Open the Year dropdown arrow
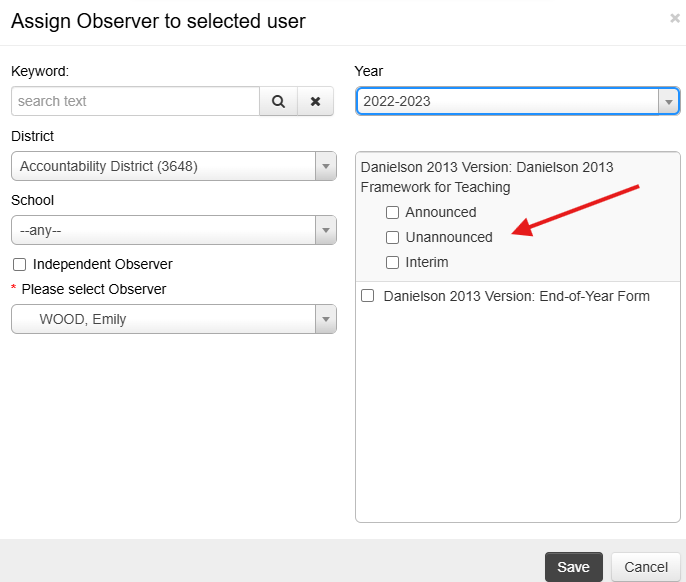The width and height of the screenshot is (686, 582). [x=668, y=102]
